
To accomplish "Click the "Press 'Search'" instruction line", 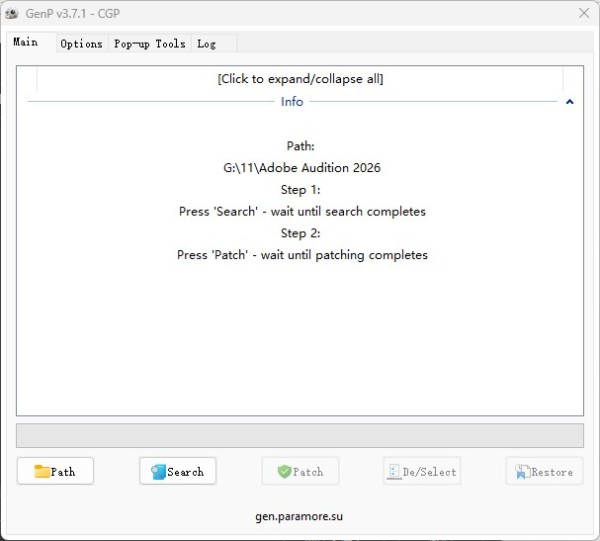I will (x=302, y=211).
